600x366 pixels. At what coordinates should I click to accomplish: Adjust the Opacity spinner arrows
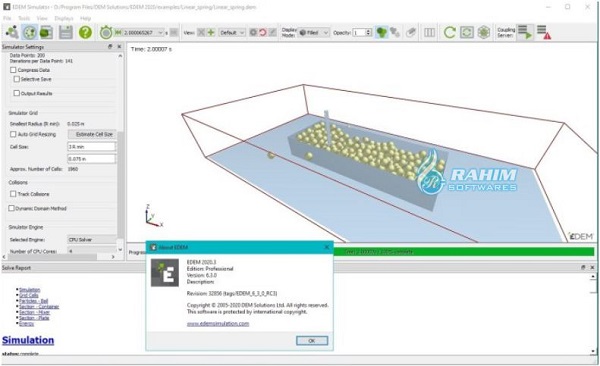coord(368,33)
